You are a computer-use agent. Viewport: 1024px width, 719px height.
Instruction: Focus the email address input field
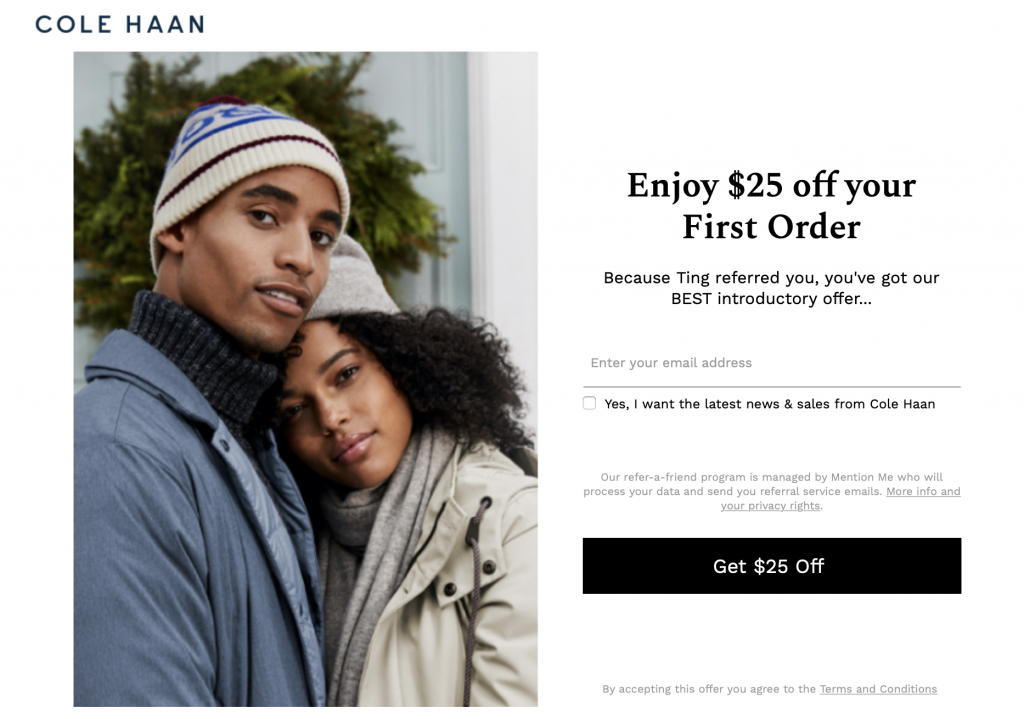pos(771,363)
